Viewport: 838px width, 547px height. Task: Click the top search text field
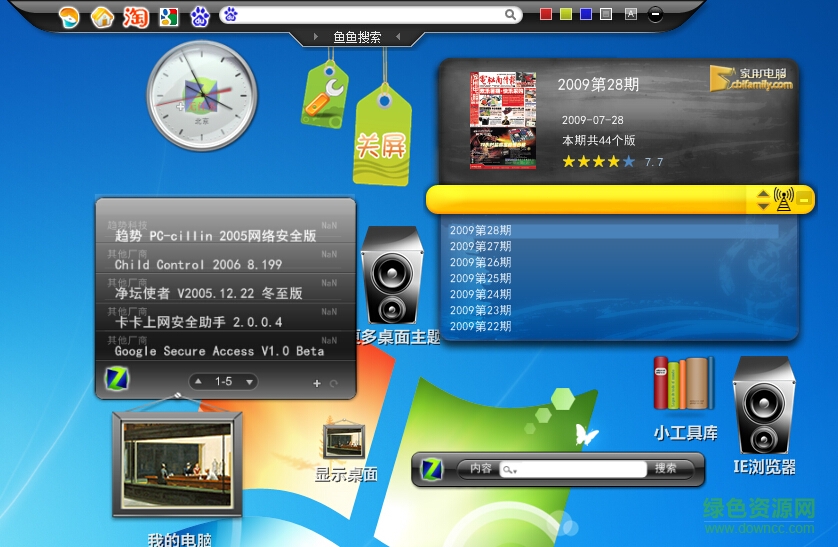pos(370,15)
